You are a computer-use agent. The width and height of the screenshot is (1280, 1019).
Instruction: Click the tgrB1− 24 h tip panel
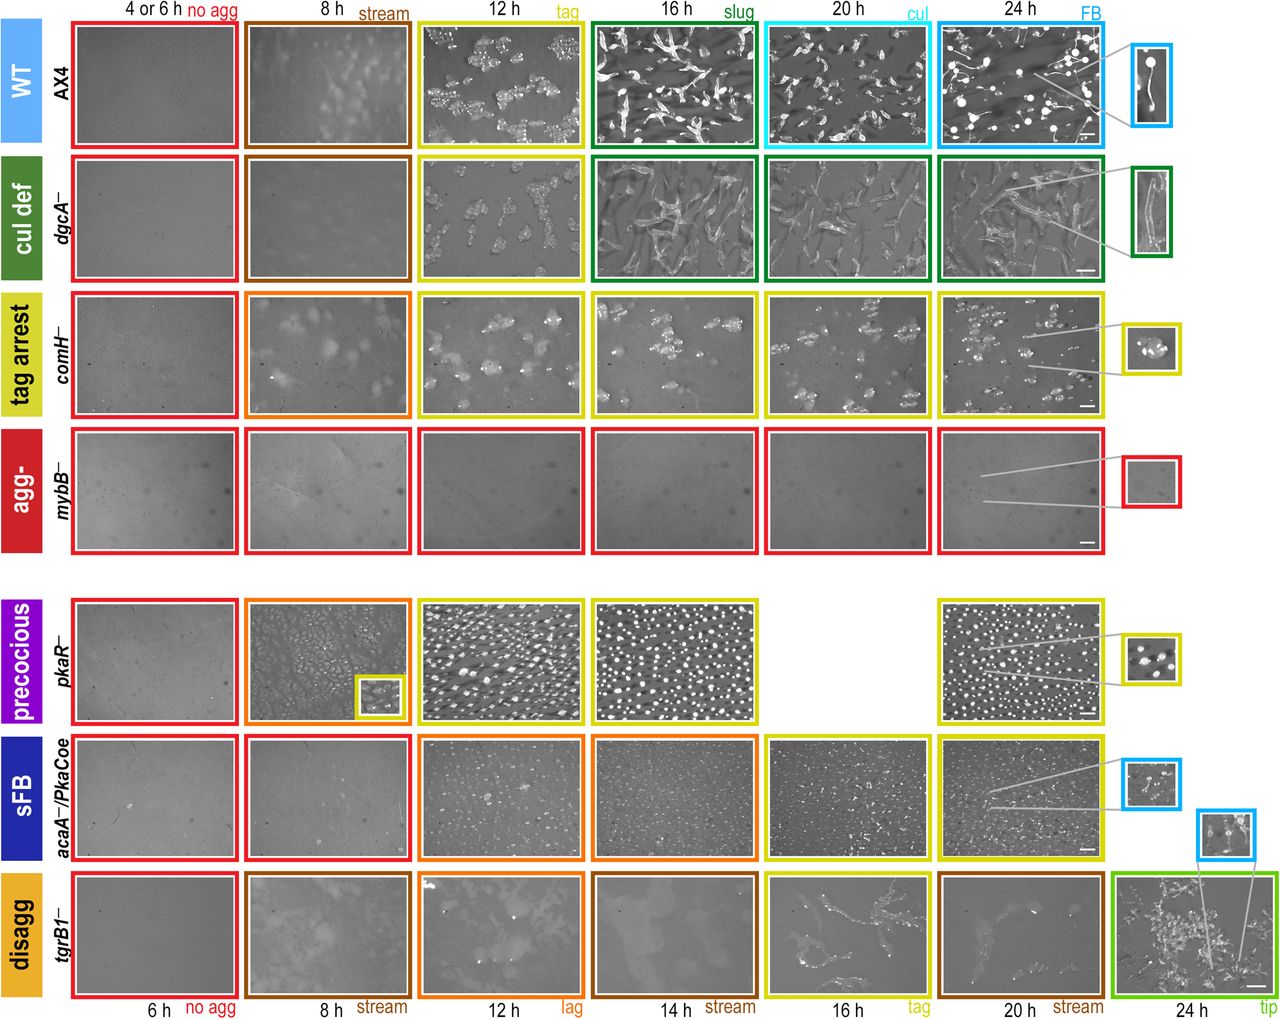click(x=1194, y=934)
